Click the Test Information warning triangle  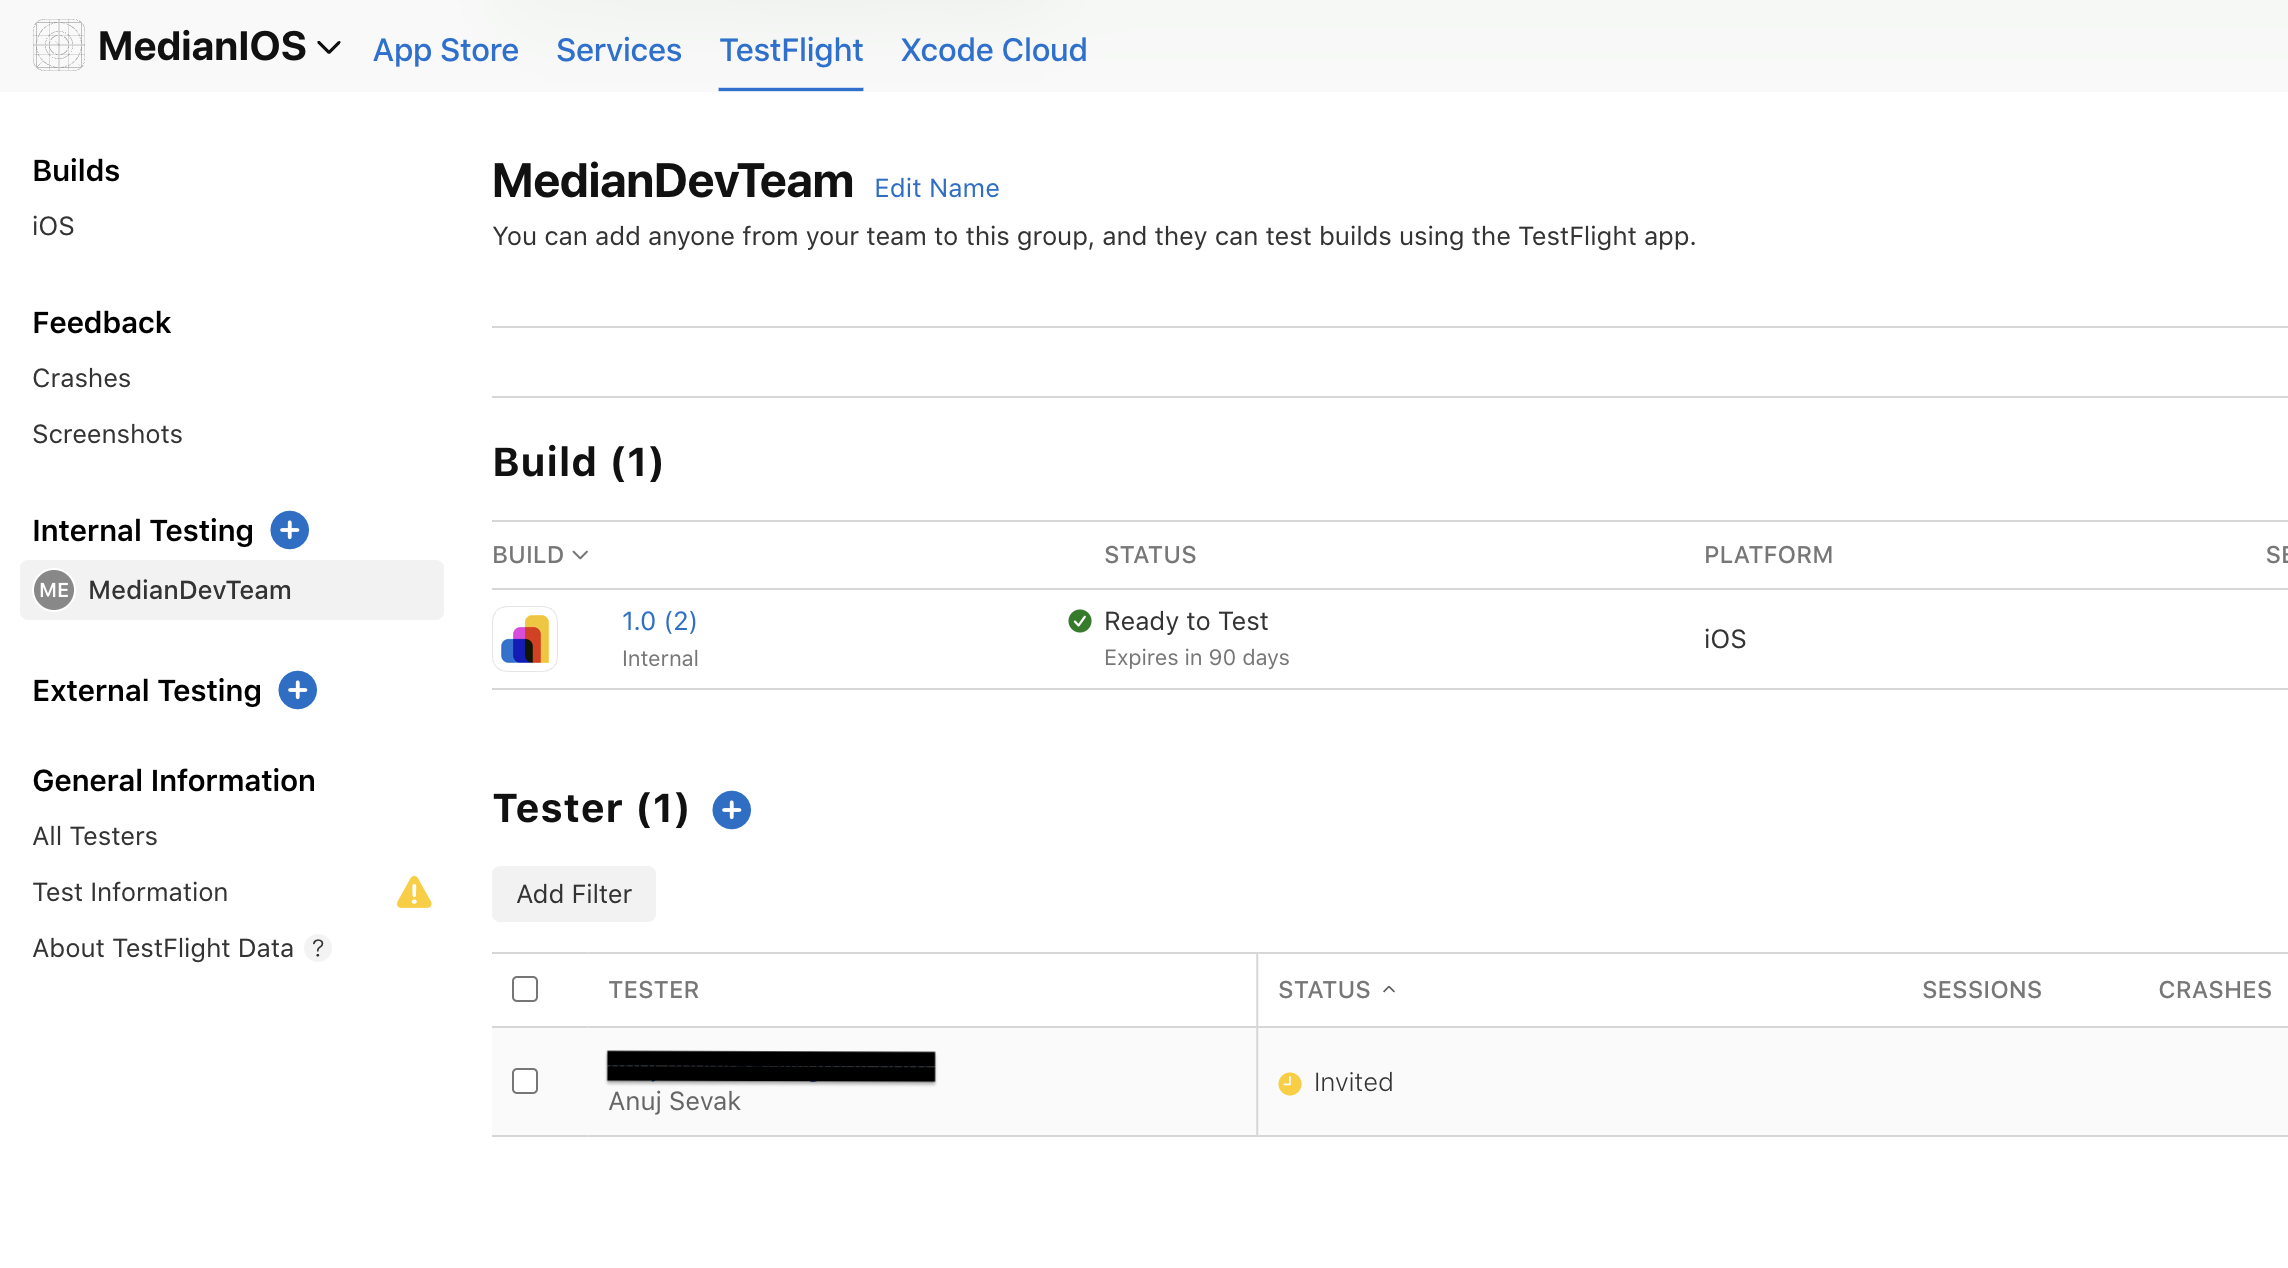pyautogui.click(x=414, y=892)
